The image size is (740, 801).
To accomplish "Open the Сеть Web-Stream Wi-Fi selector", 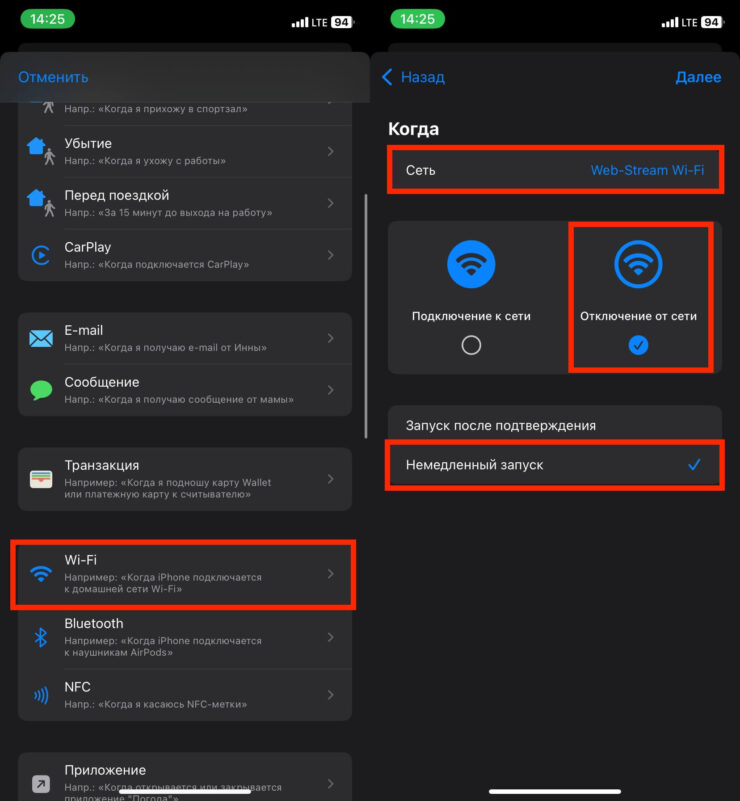I will [x=554, y=170].
